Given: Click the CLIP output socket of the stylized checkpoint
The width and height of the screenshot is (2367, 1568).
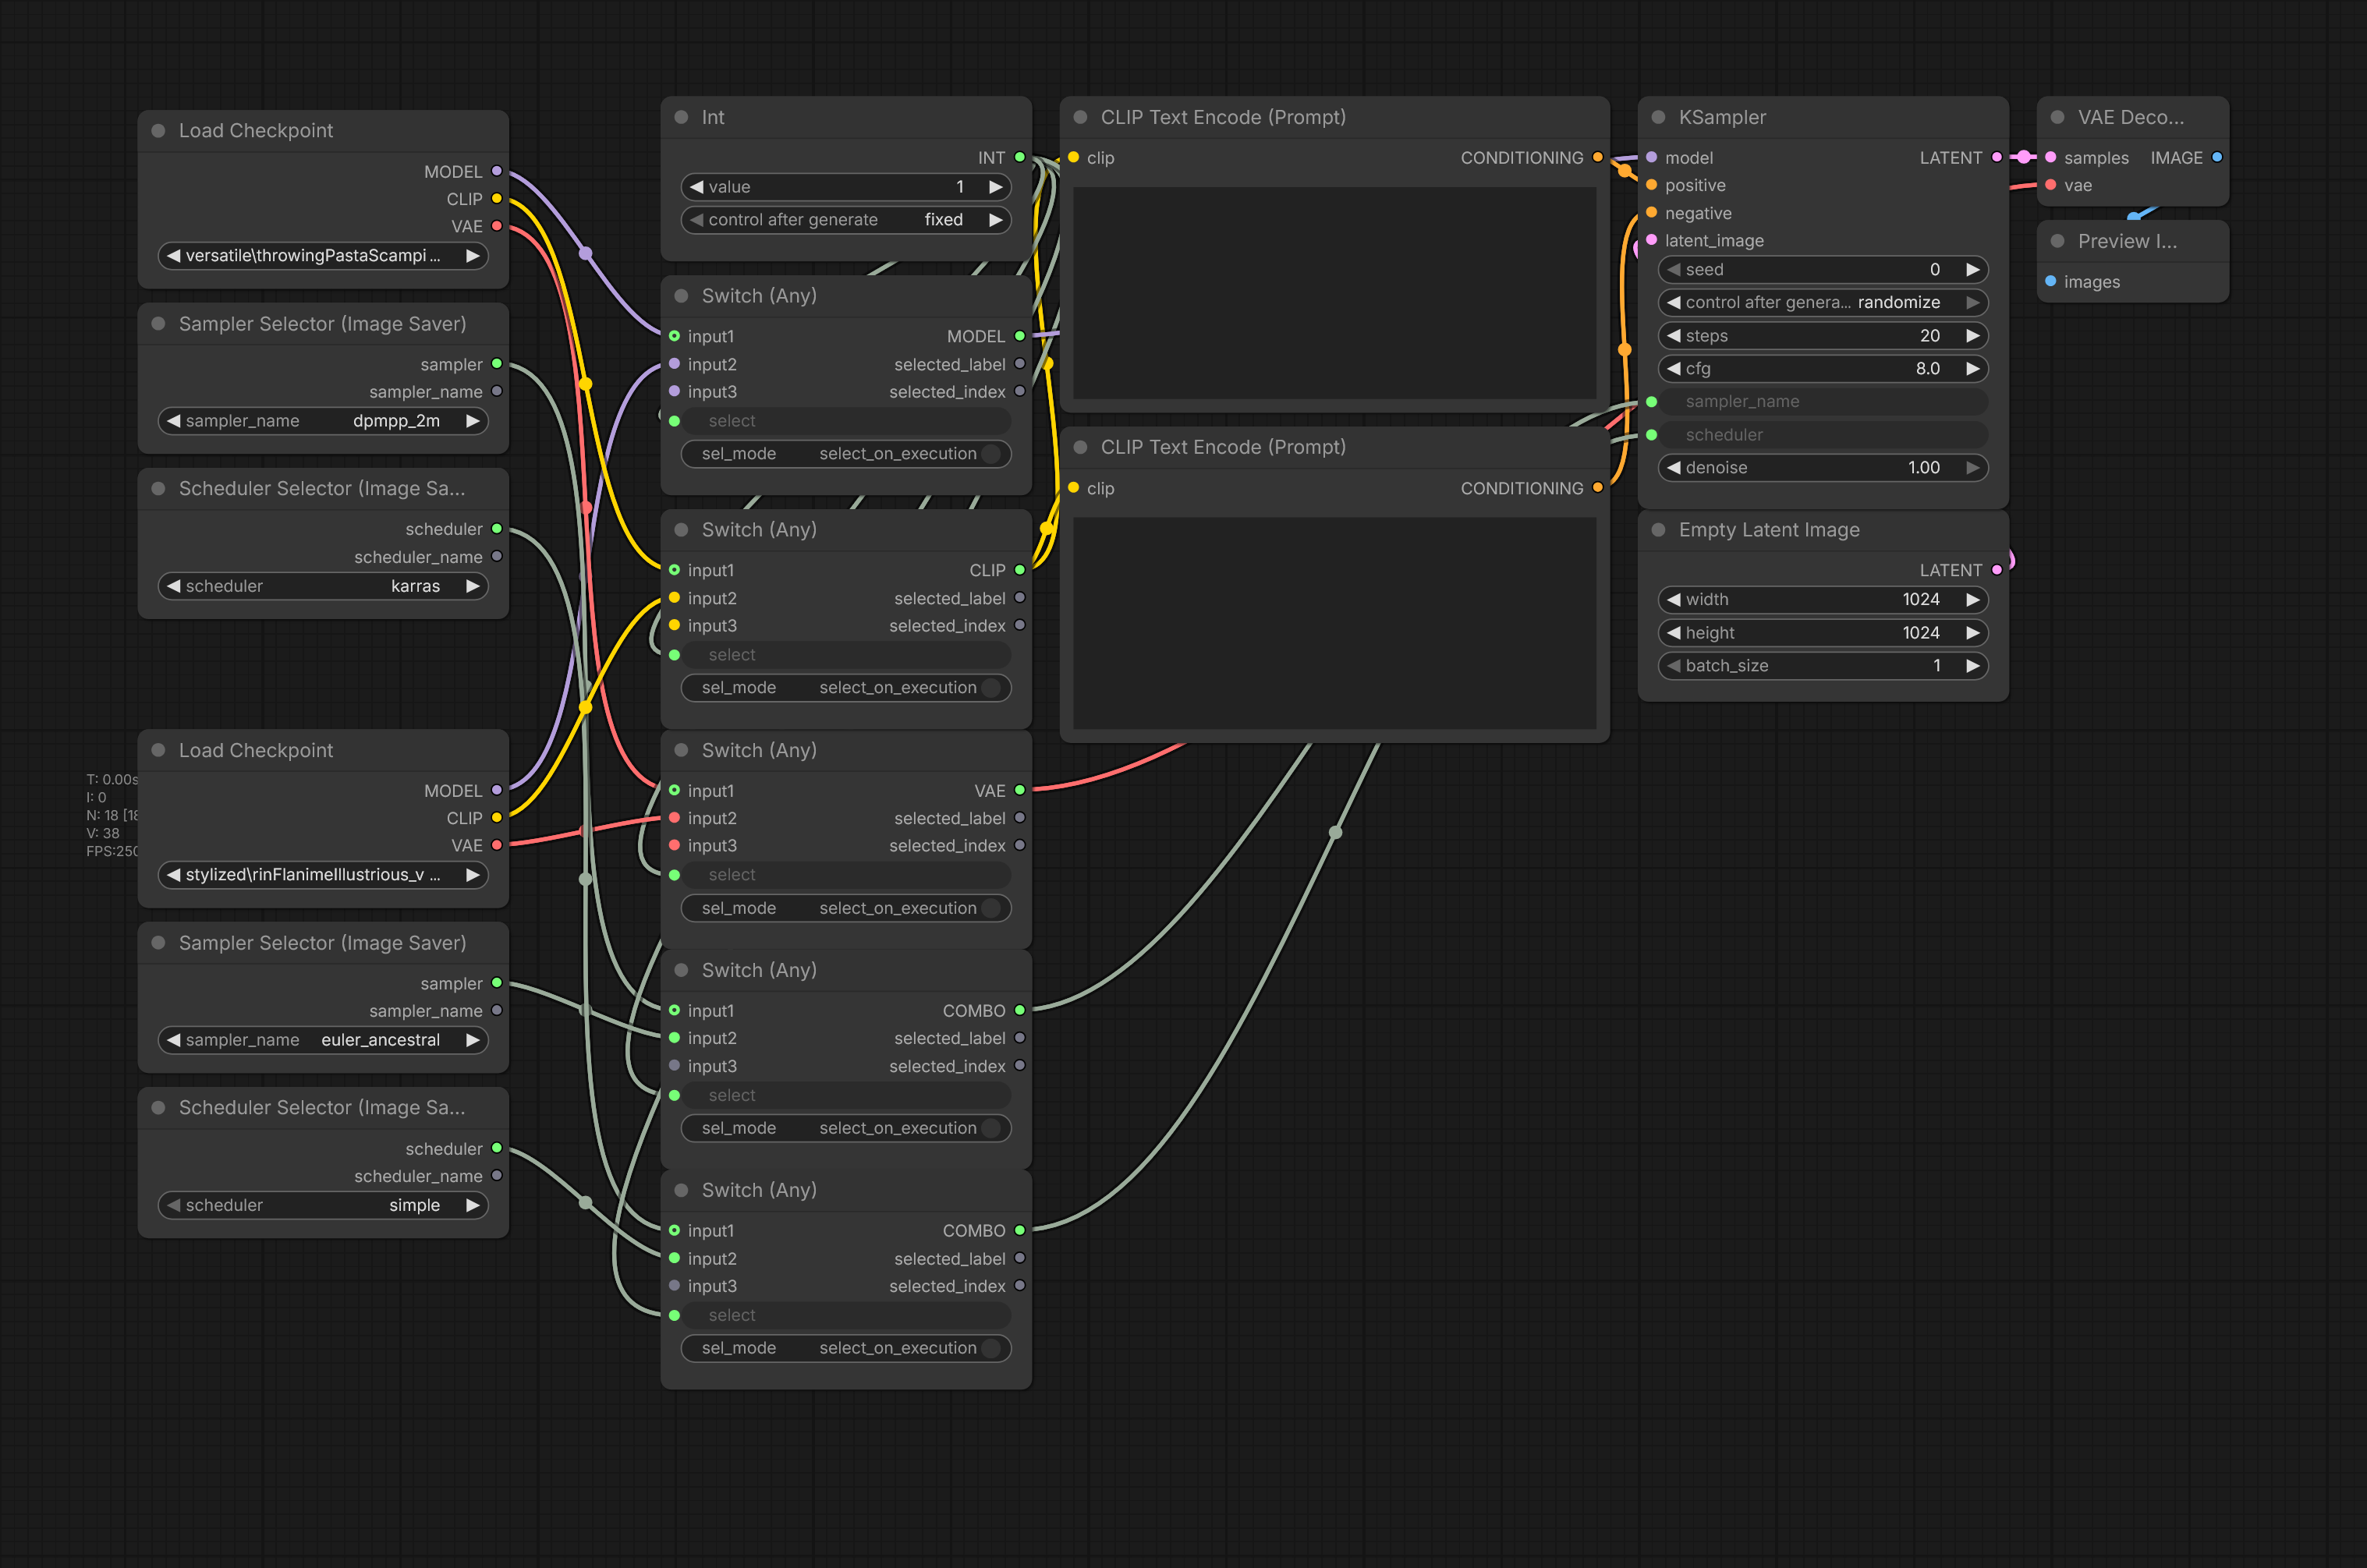Looking at the screenshot, I should coord(497,818).
